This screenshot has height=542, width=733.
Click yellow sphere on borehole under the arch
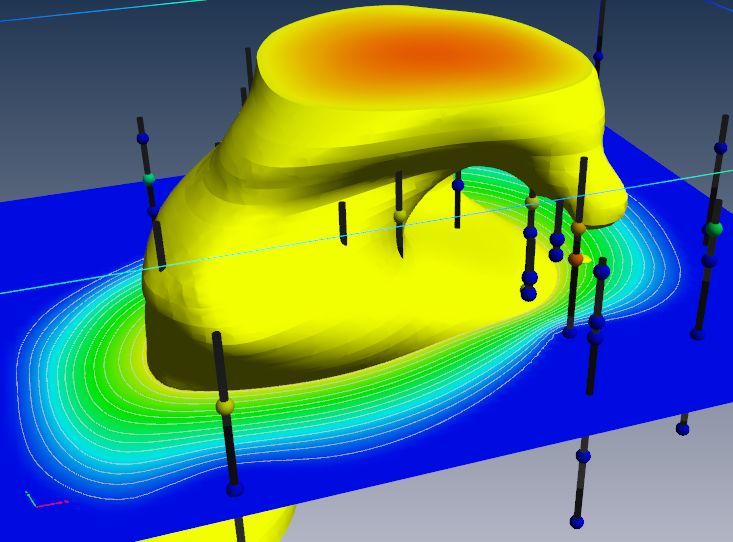pos(400,216)
